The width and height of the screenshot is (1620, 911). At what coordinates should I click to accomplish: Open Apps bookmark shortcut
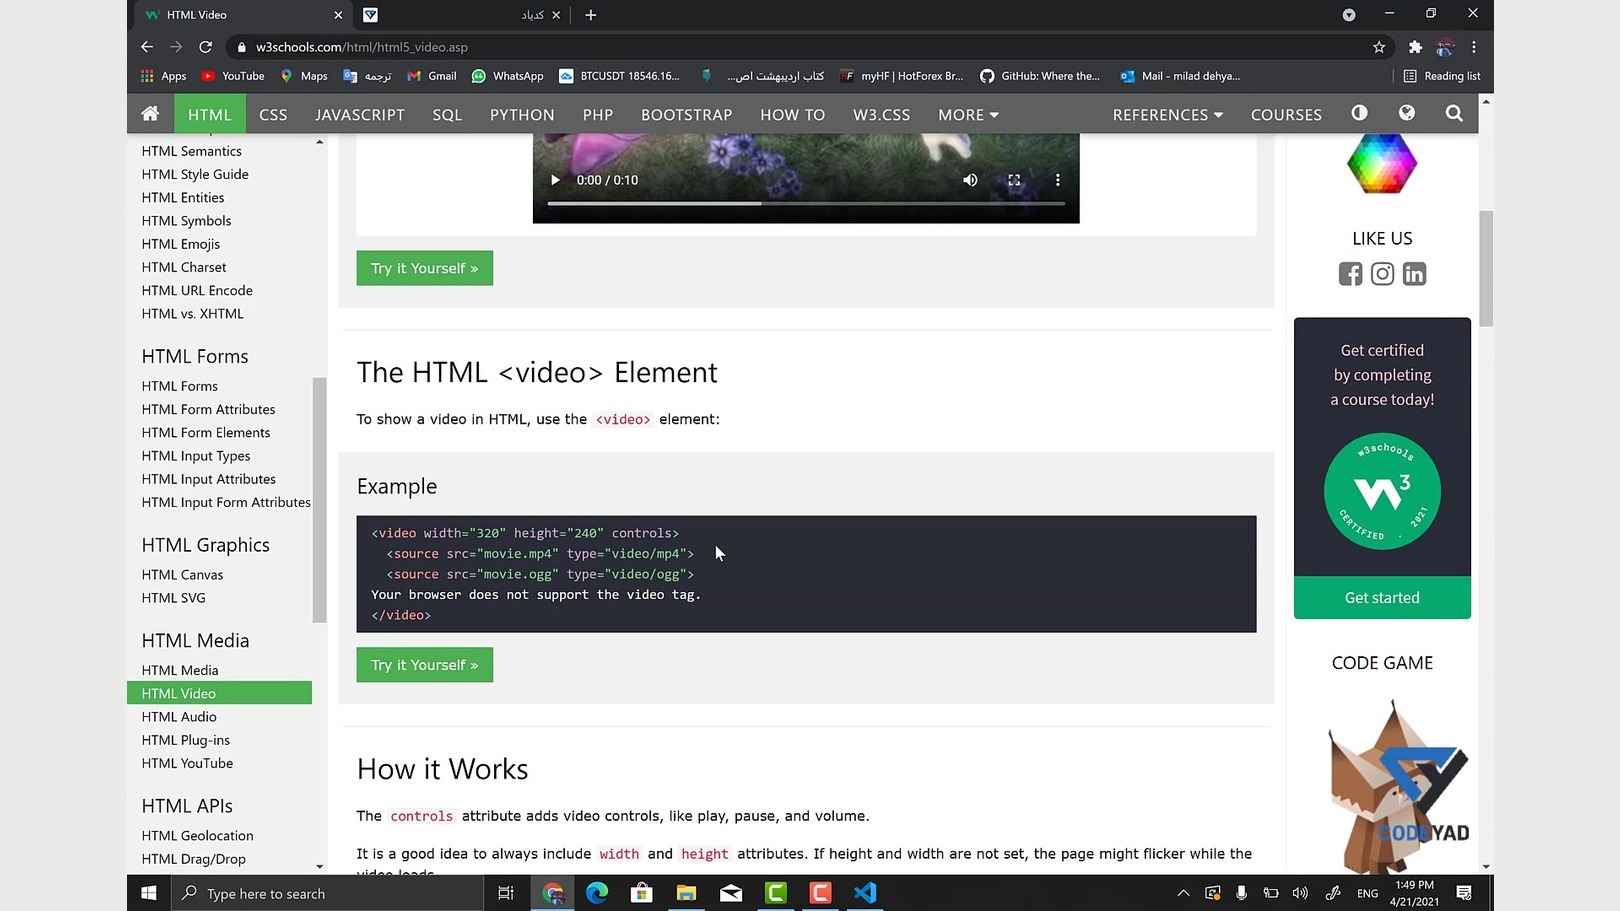pos(163,76)
